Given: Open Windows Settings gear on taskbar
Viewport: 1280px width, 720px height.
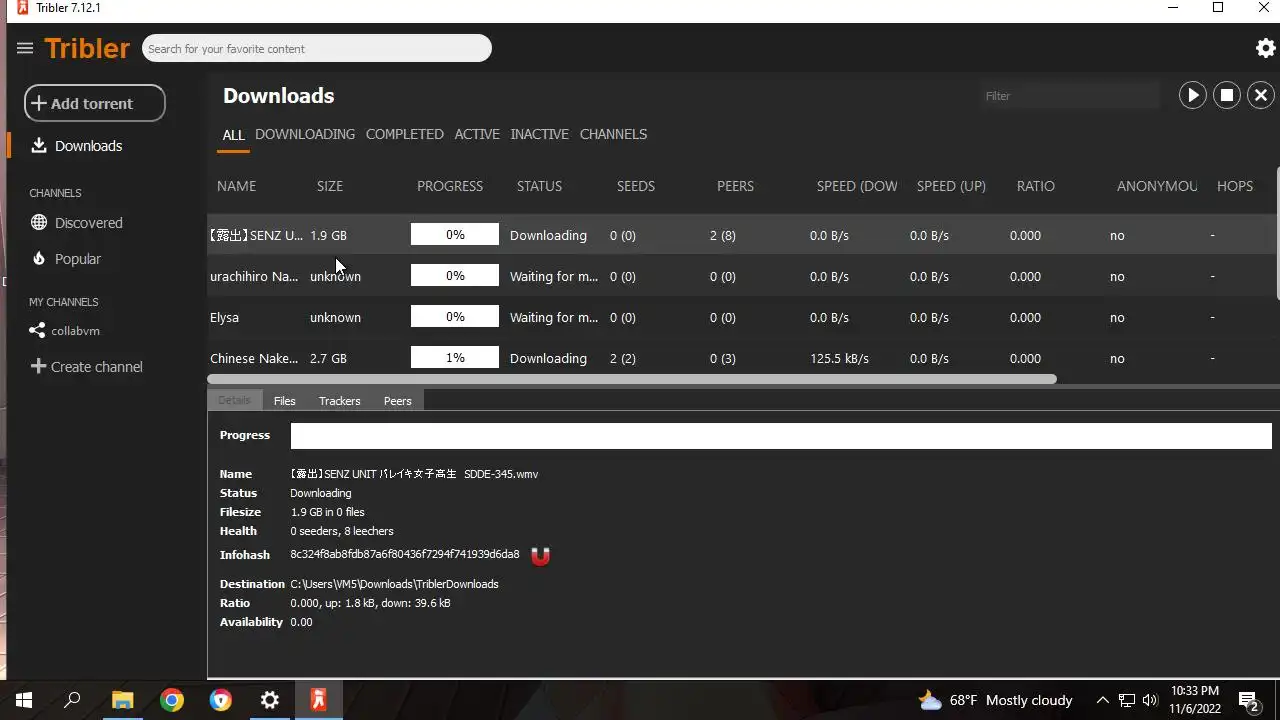Looking at the screenshot, I should pos(270,700).
